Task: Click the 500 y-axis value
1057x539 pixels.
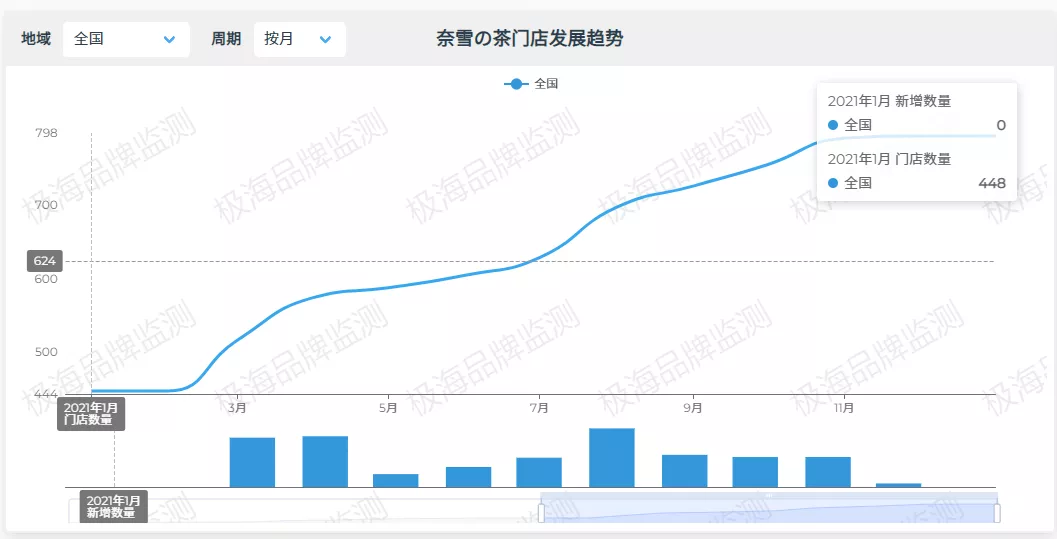Action: tap(47, 352)
